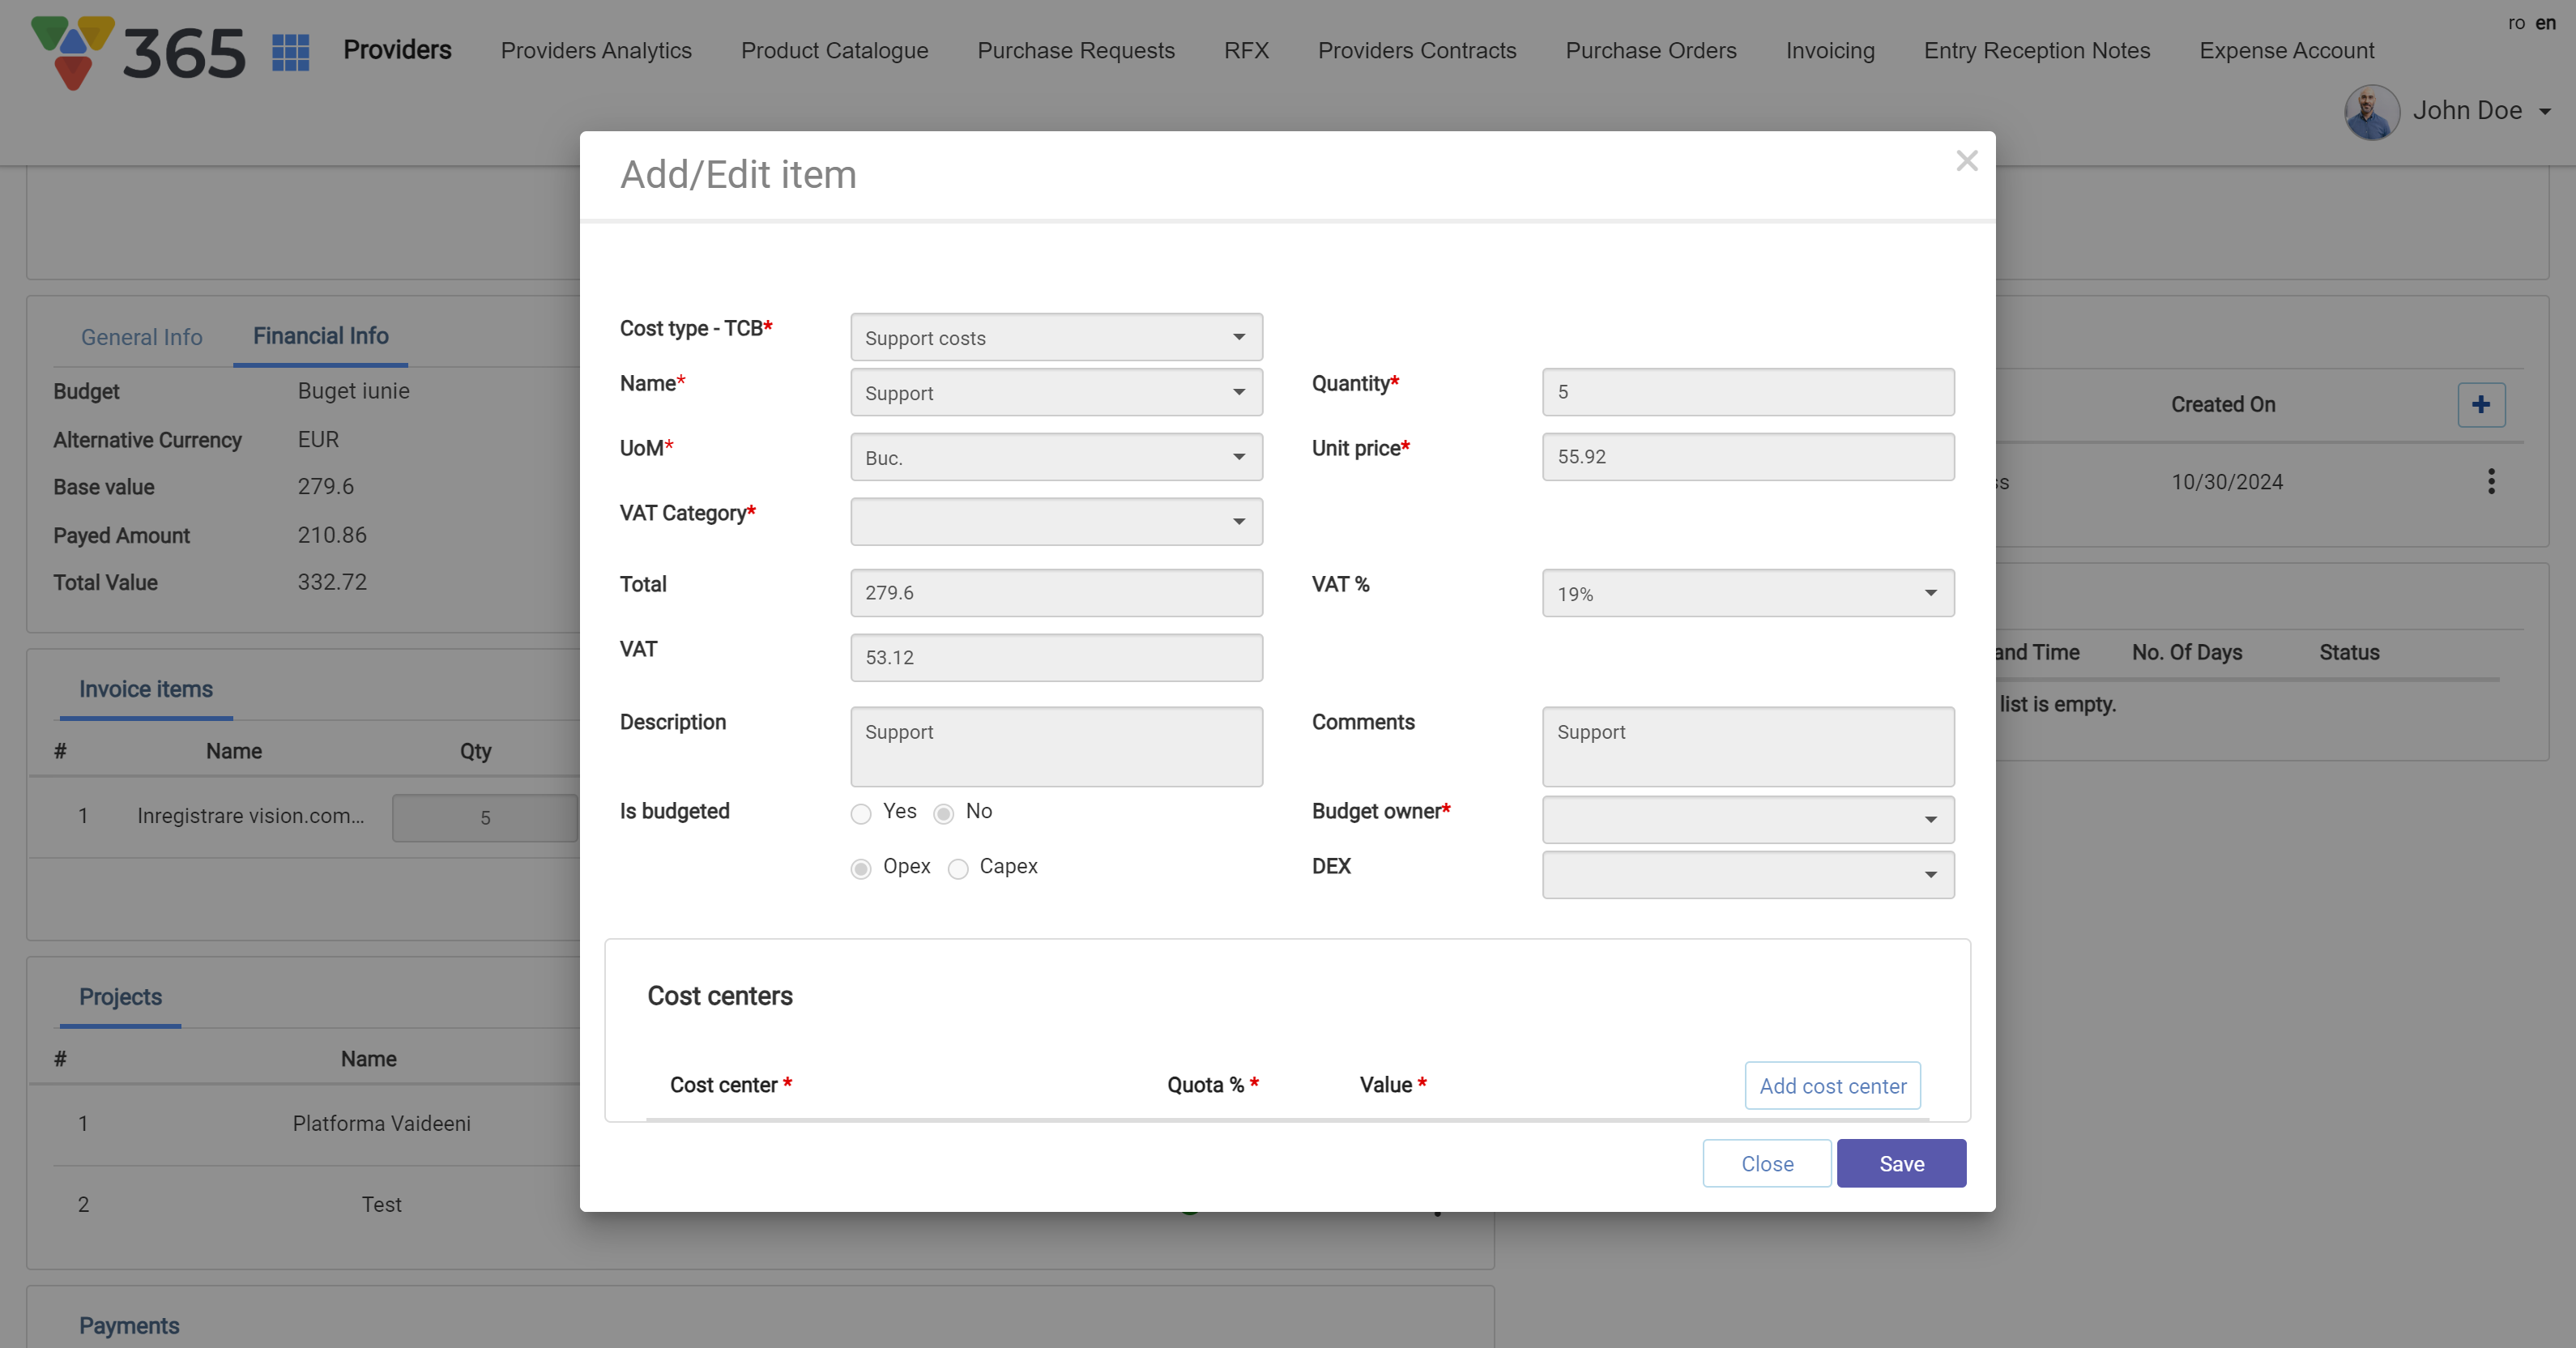Expand the Budget owner dropdown

coord(1747,820)
